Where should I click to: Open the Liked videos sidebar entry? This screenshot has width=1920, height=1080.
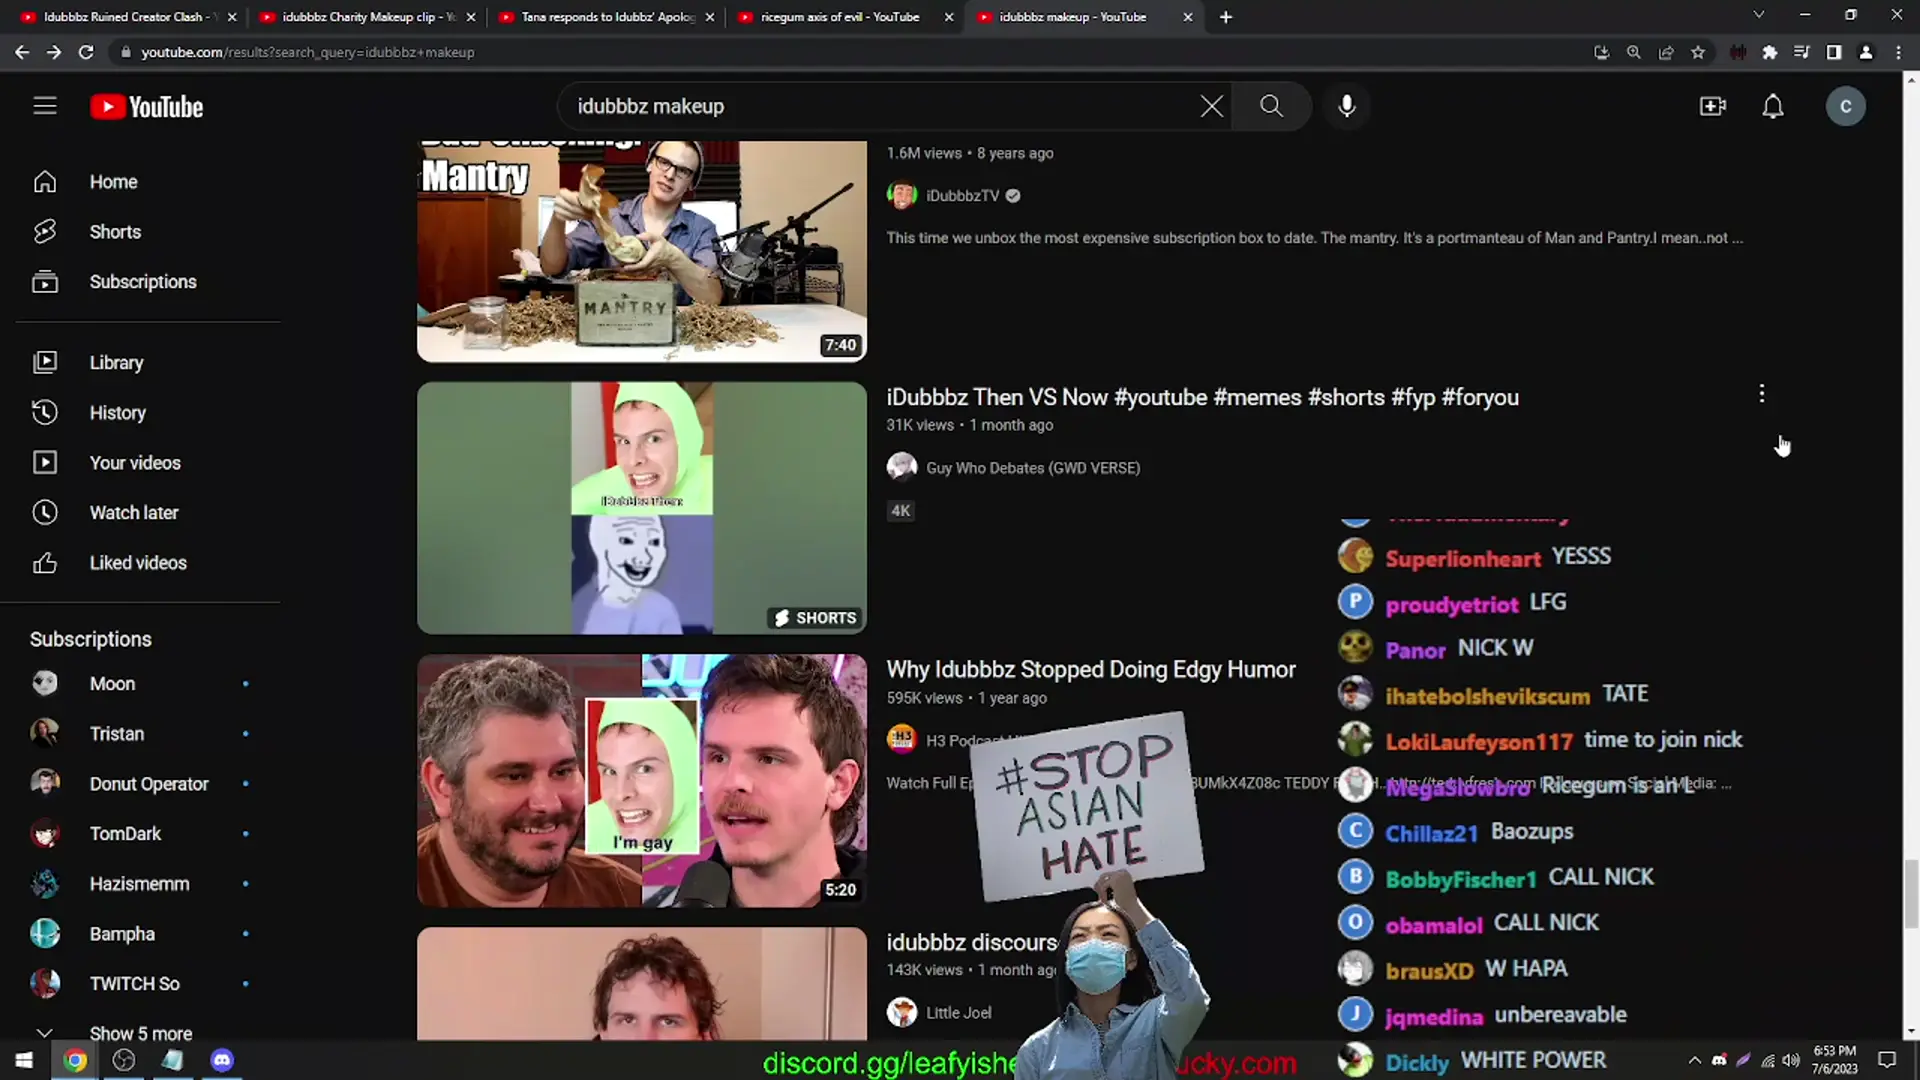(x=138, y=562)
